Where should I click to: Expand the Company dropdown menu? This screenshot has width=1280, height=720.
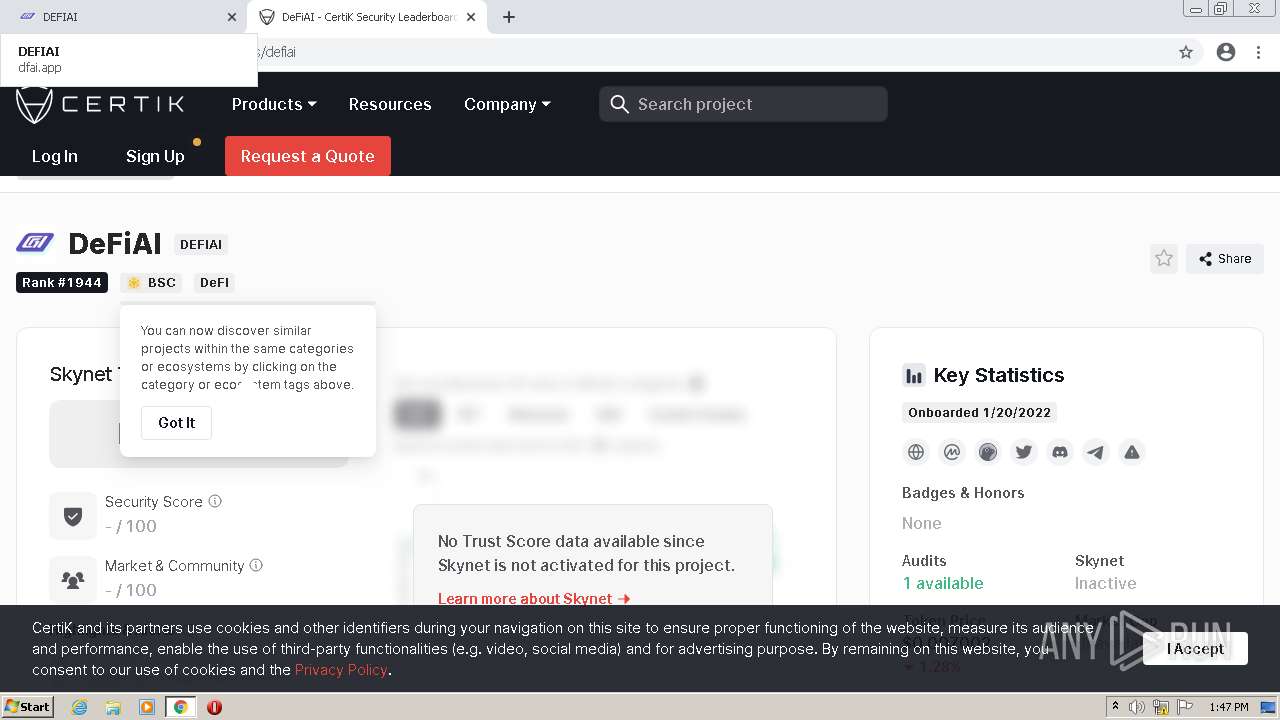[x=507, y=104]
